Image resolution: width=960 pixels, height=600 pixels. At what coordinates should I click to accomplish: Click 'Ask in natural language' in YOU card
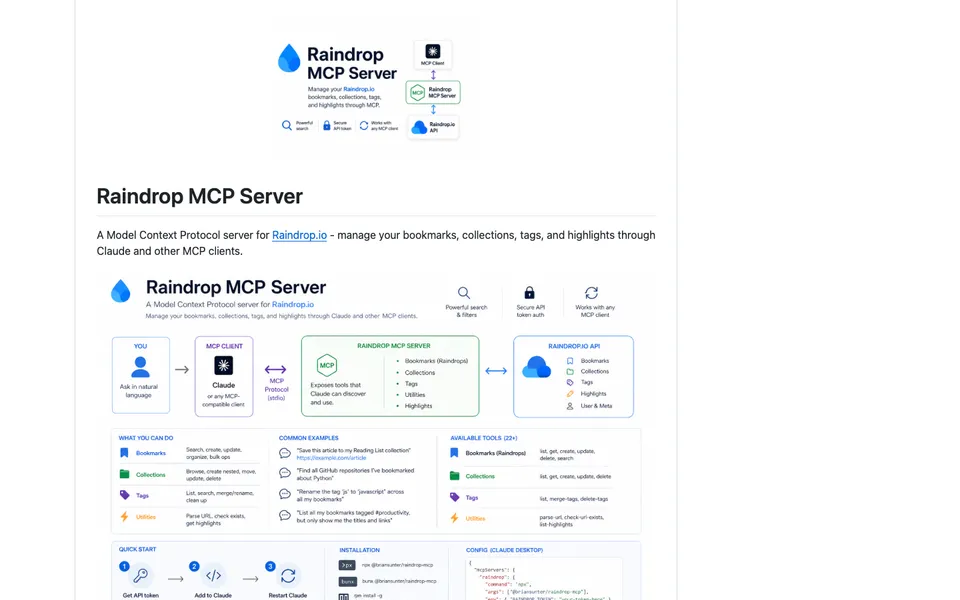point(139,391)
